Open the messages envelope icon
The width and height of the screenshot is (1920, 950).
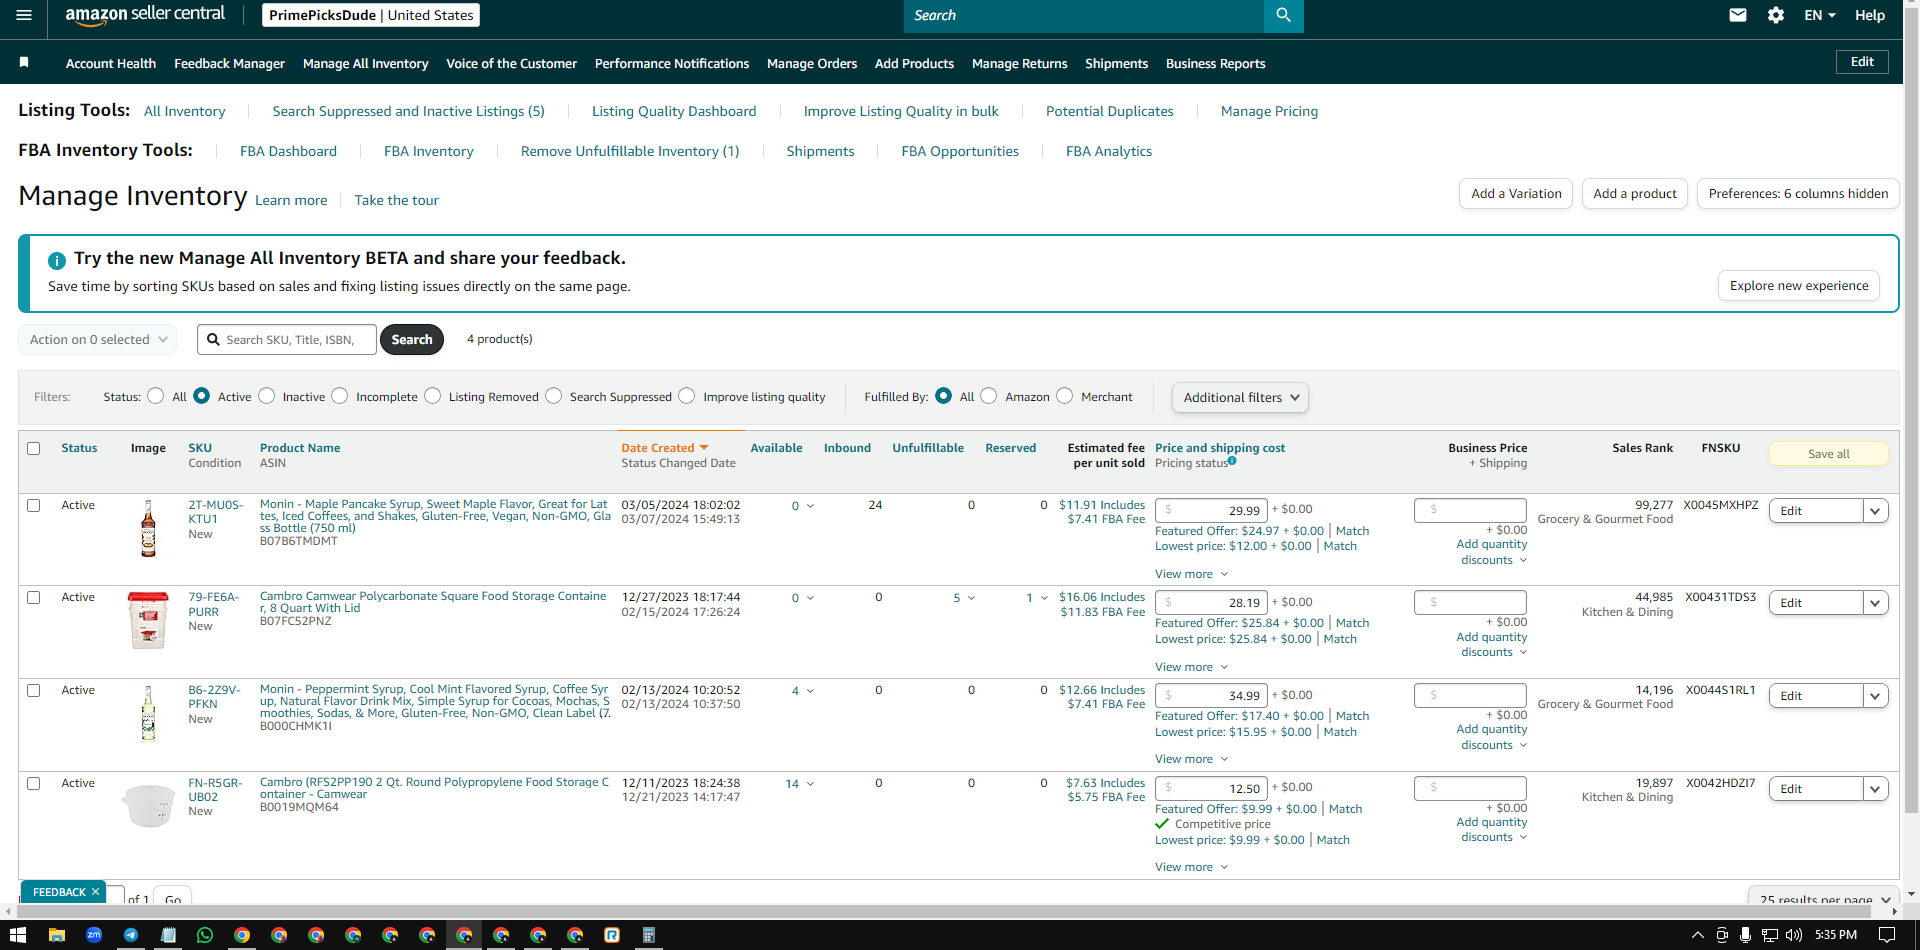1738,15
